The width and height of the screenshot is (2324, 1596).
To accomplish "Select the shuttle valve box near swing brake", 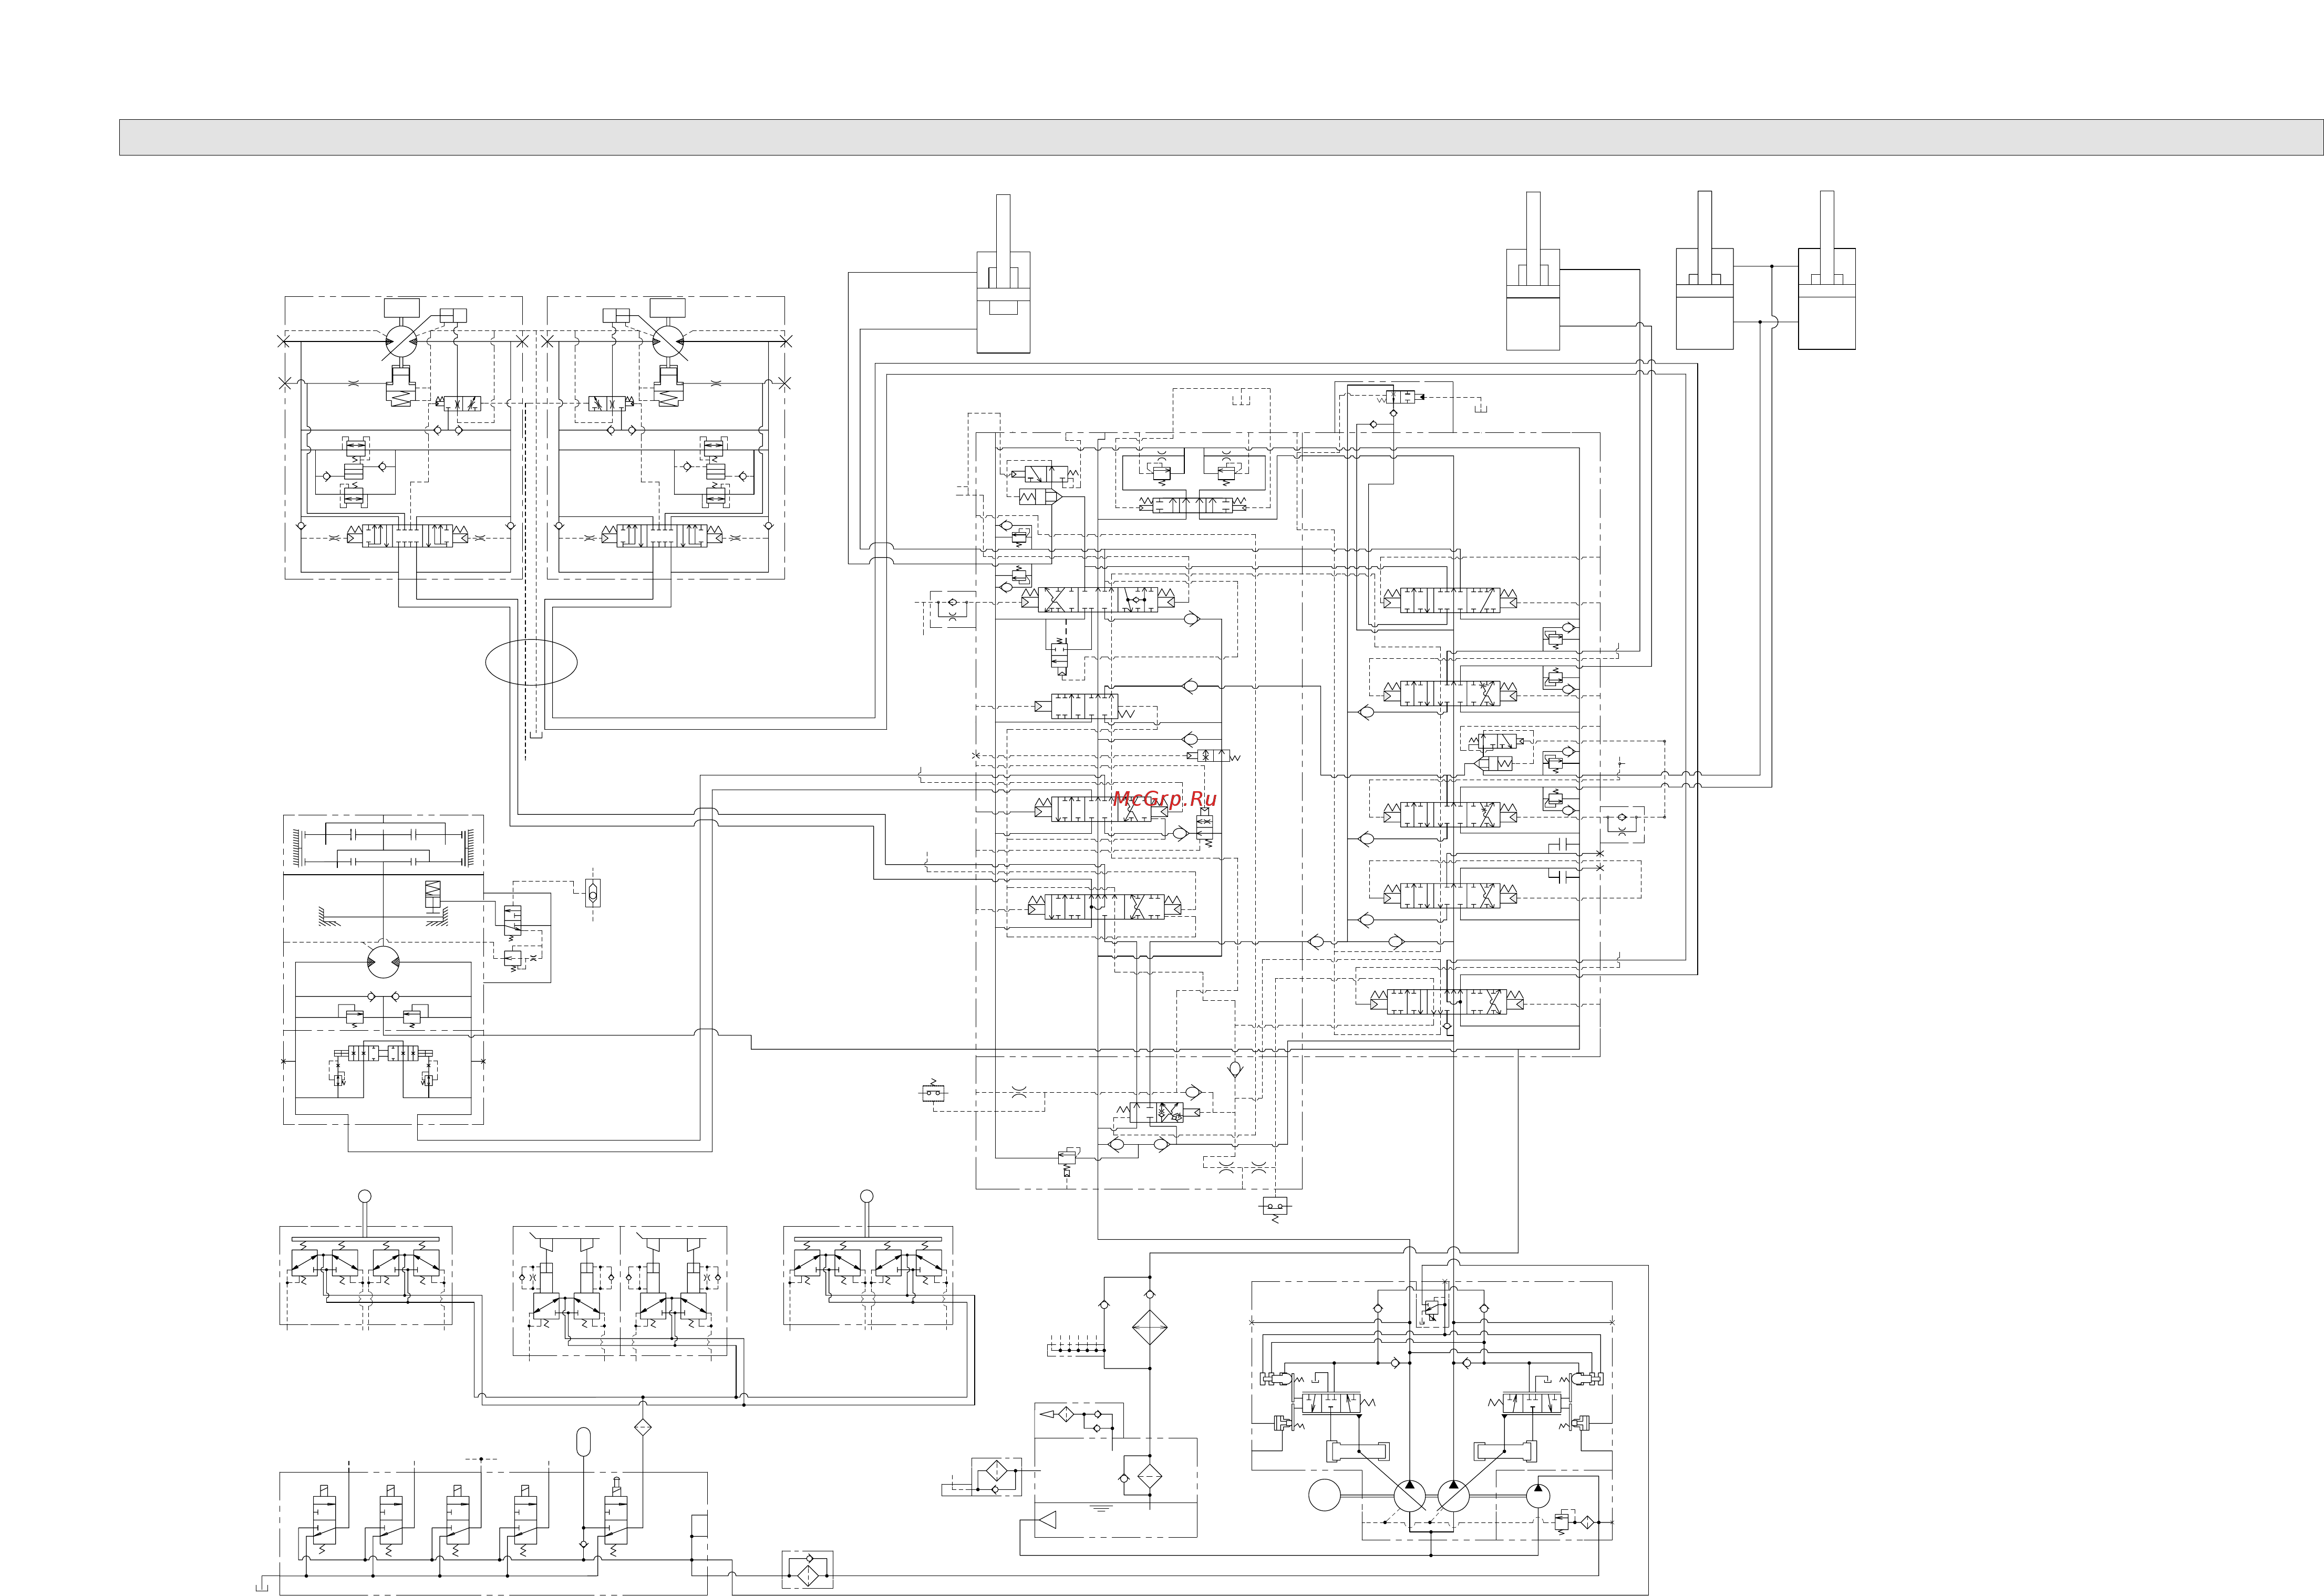I will (x=594, y=892).
